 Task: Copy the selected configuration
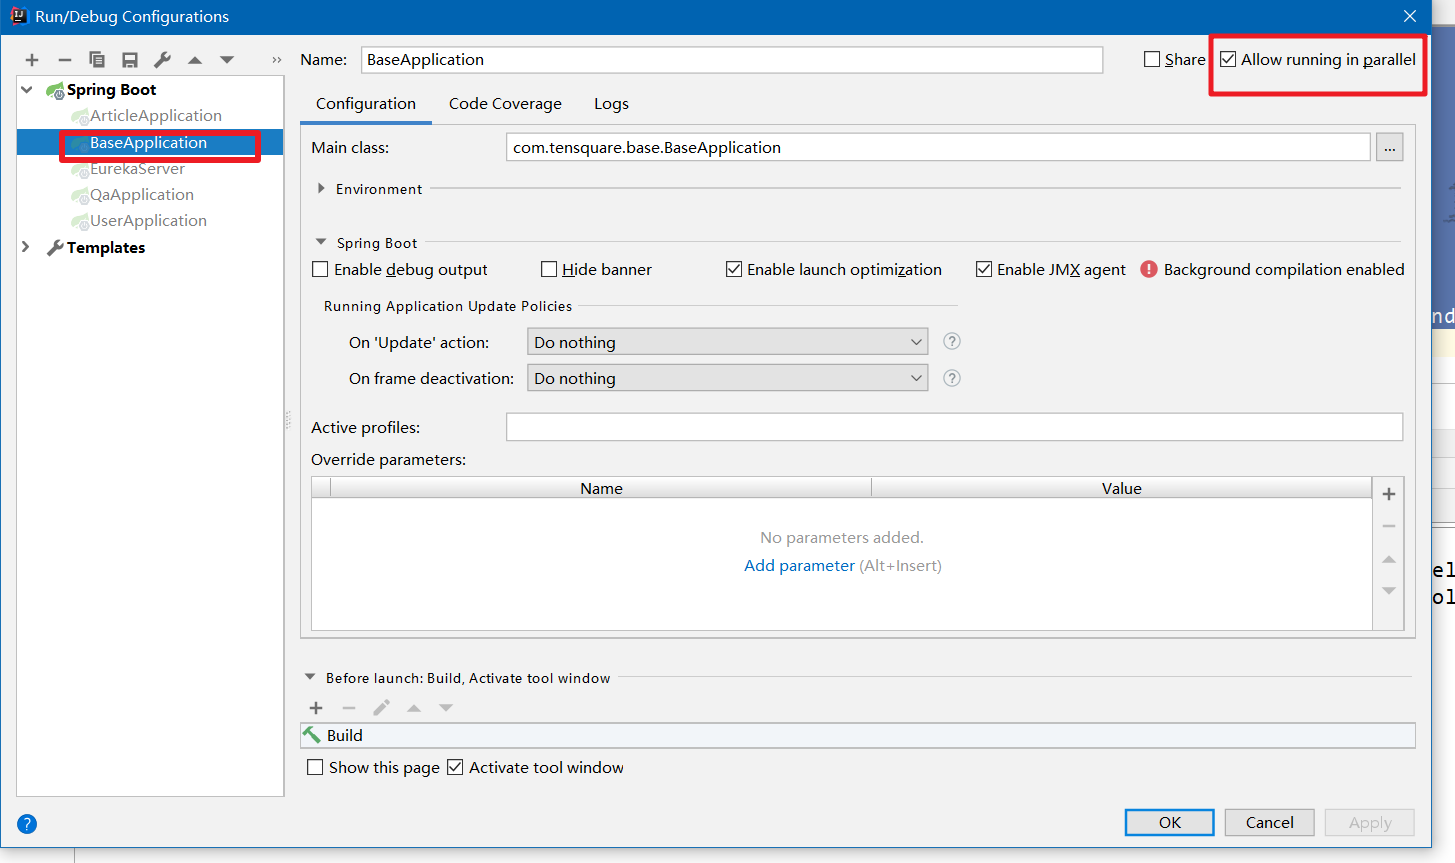click(x=97, y=60)
